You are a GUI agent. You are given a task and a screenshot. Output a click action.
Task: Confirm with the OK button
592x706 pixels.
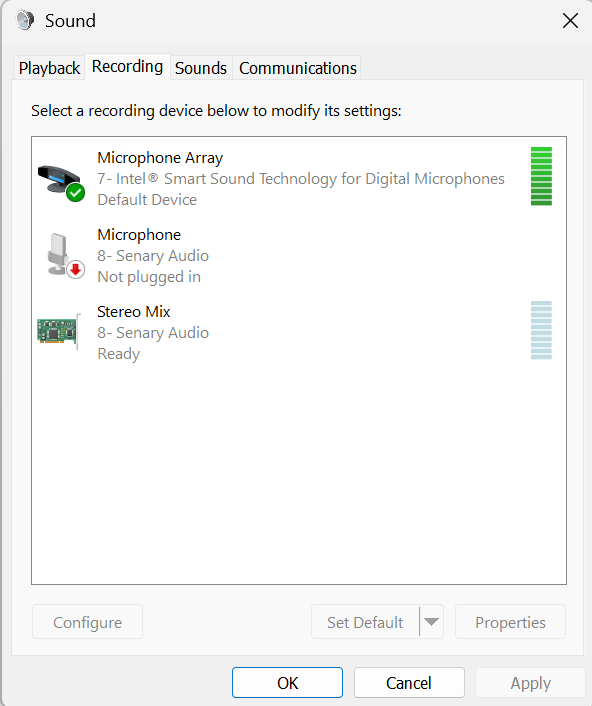[287, 683]
